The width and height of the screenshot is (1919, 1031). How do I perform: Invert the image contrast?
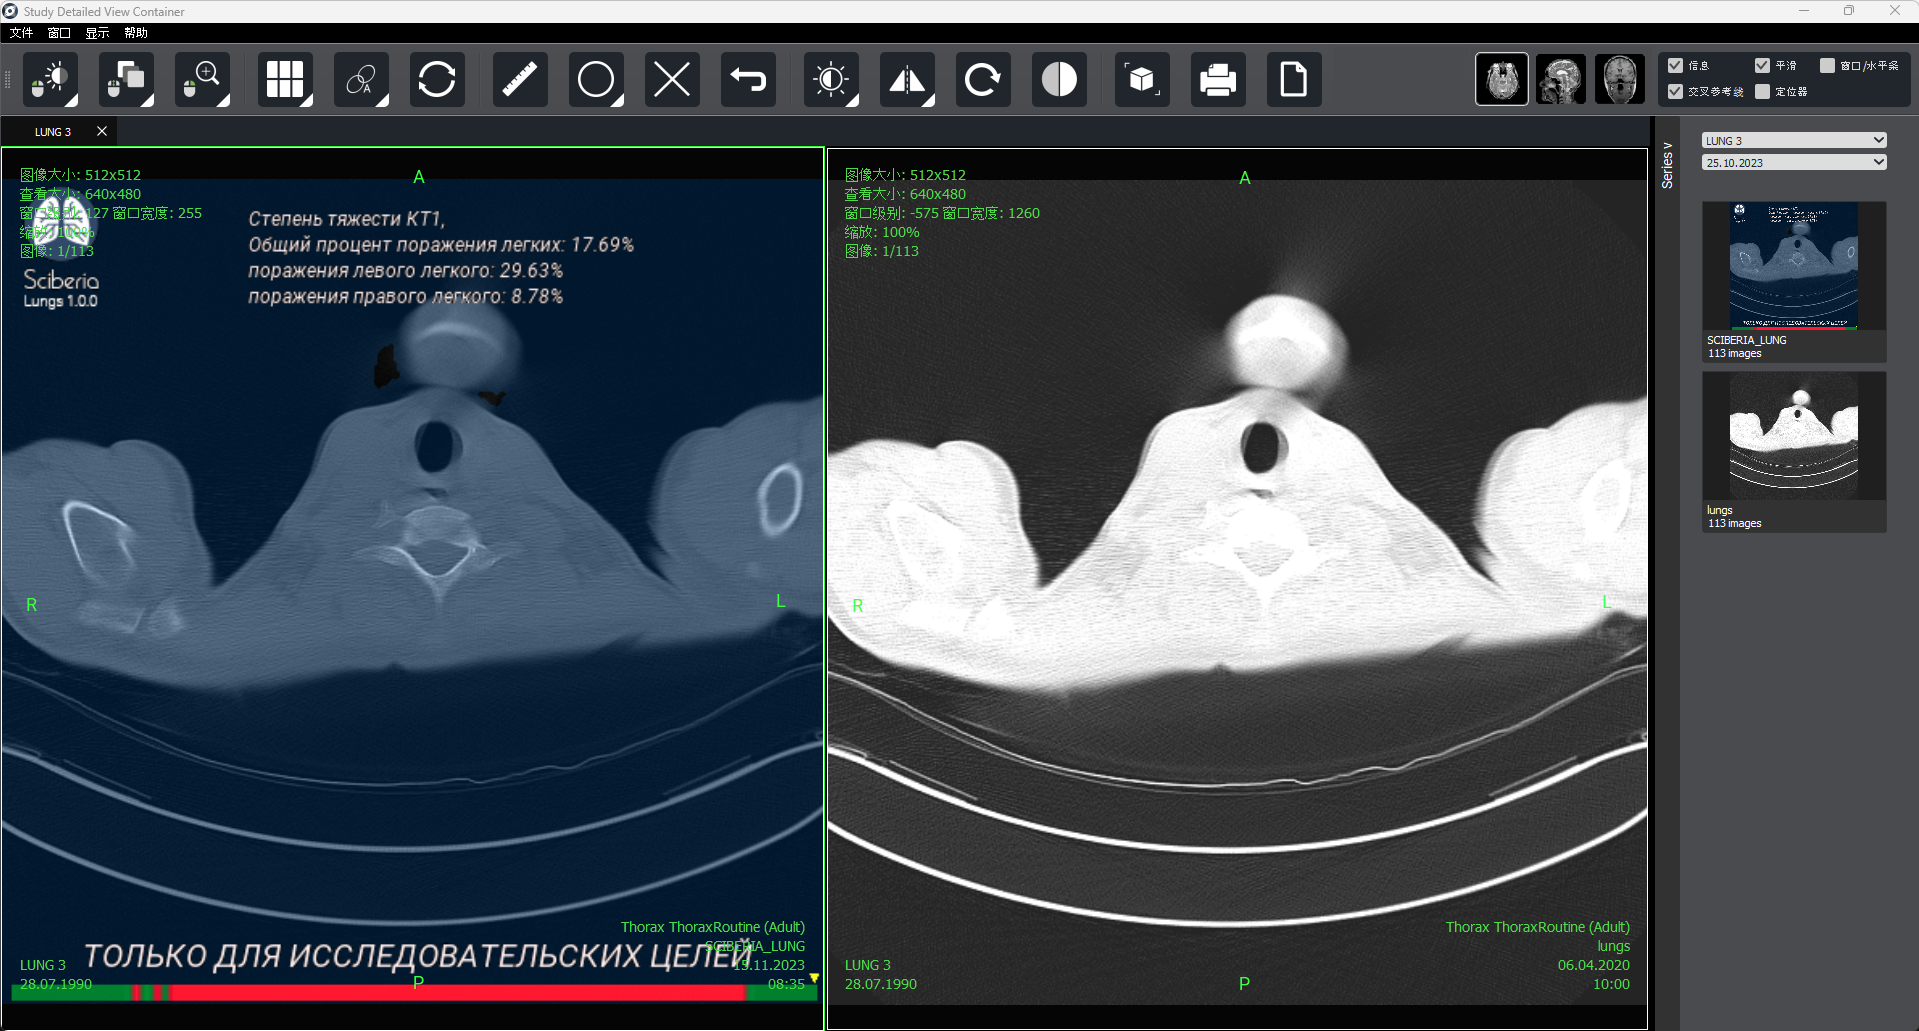coord(1059,79)
